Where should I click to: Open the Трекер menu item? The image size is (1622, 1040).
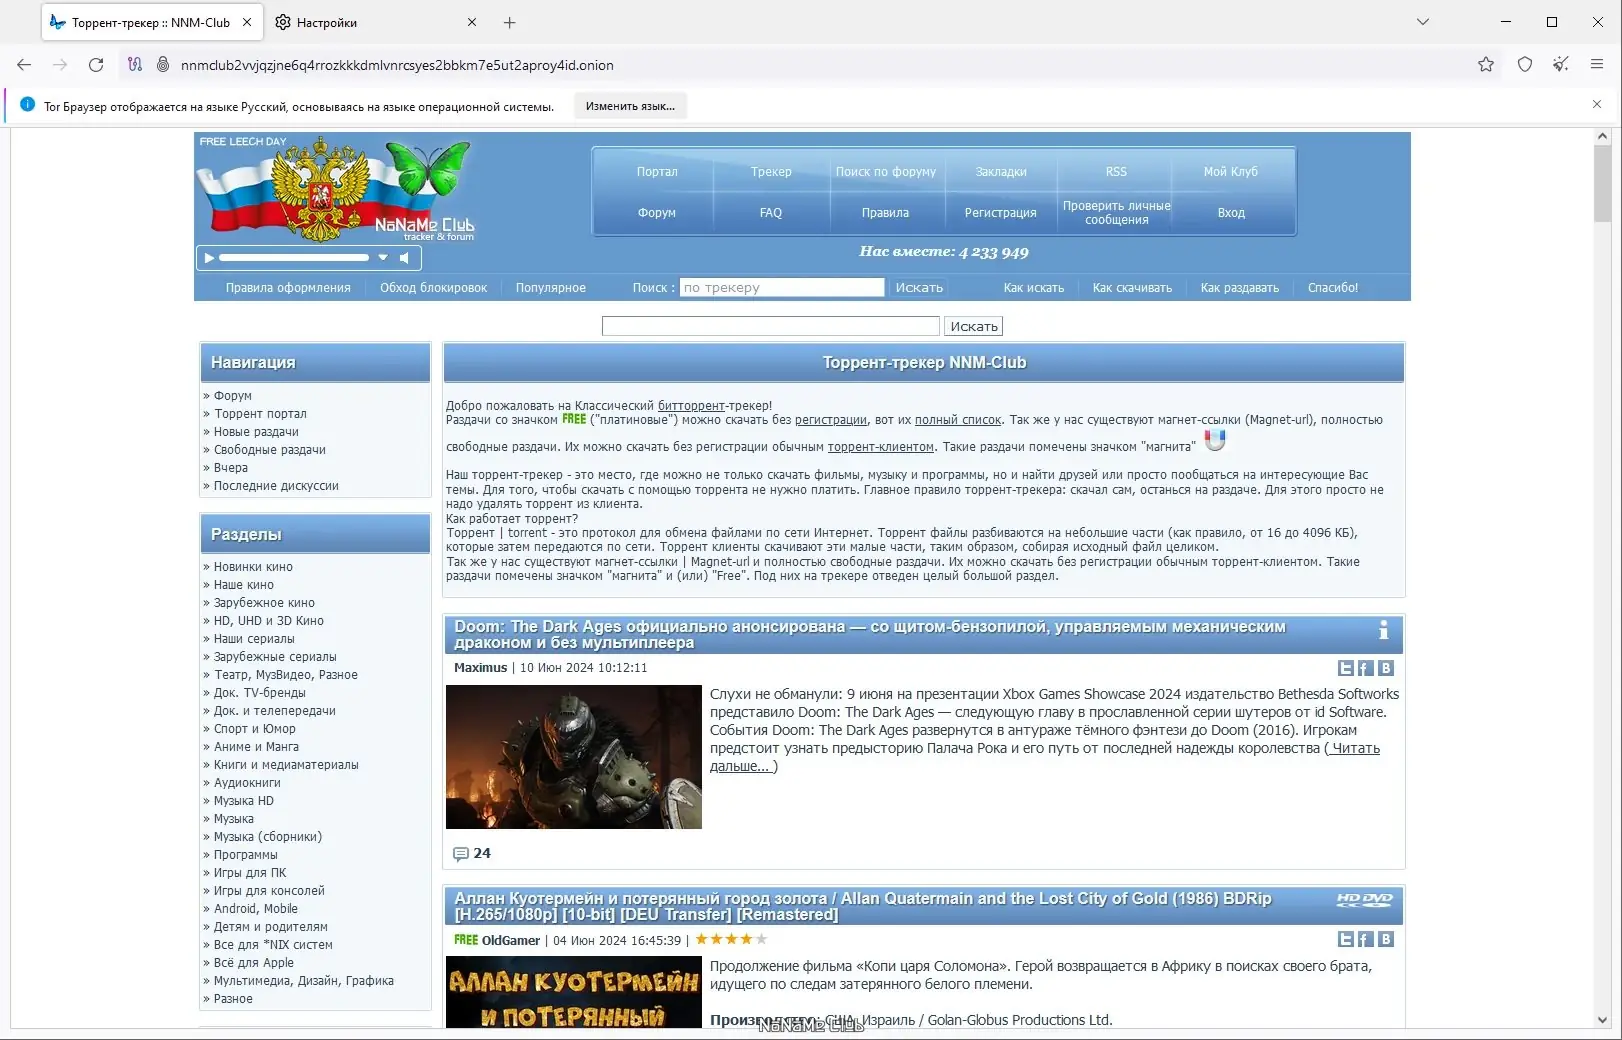[771, 172]
